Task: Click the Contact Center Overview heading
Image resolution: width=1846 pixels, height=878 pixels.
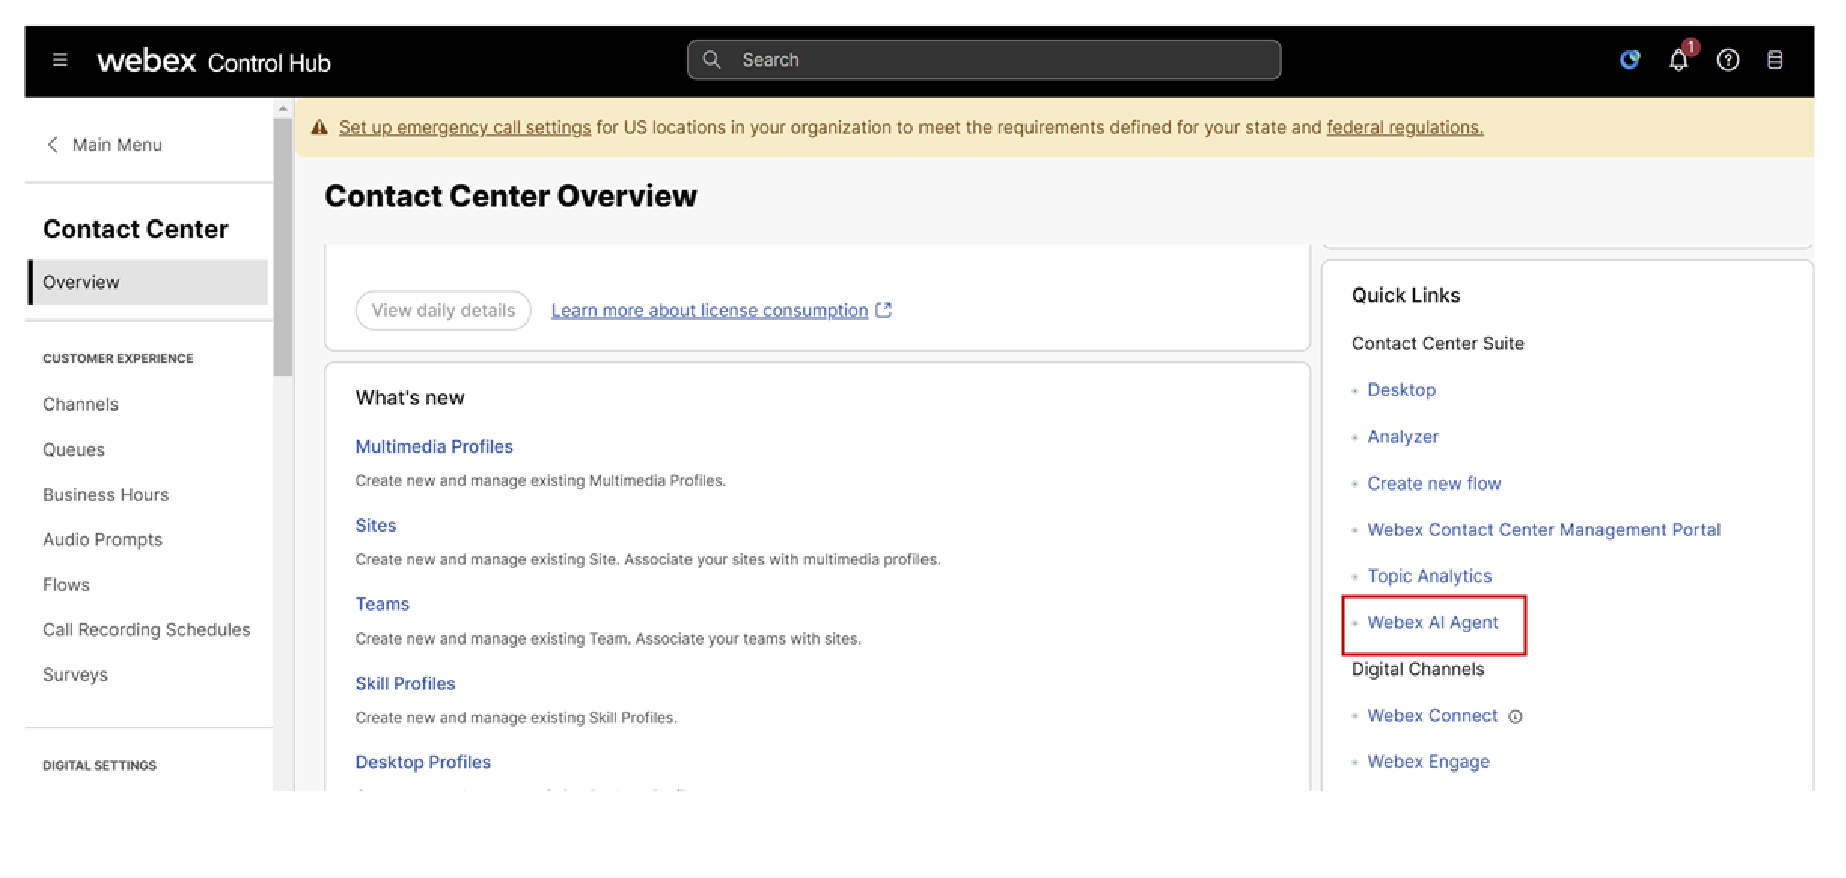Action: (x=511, y=196)
